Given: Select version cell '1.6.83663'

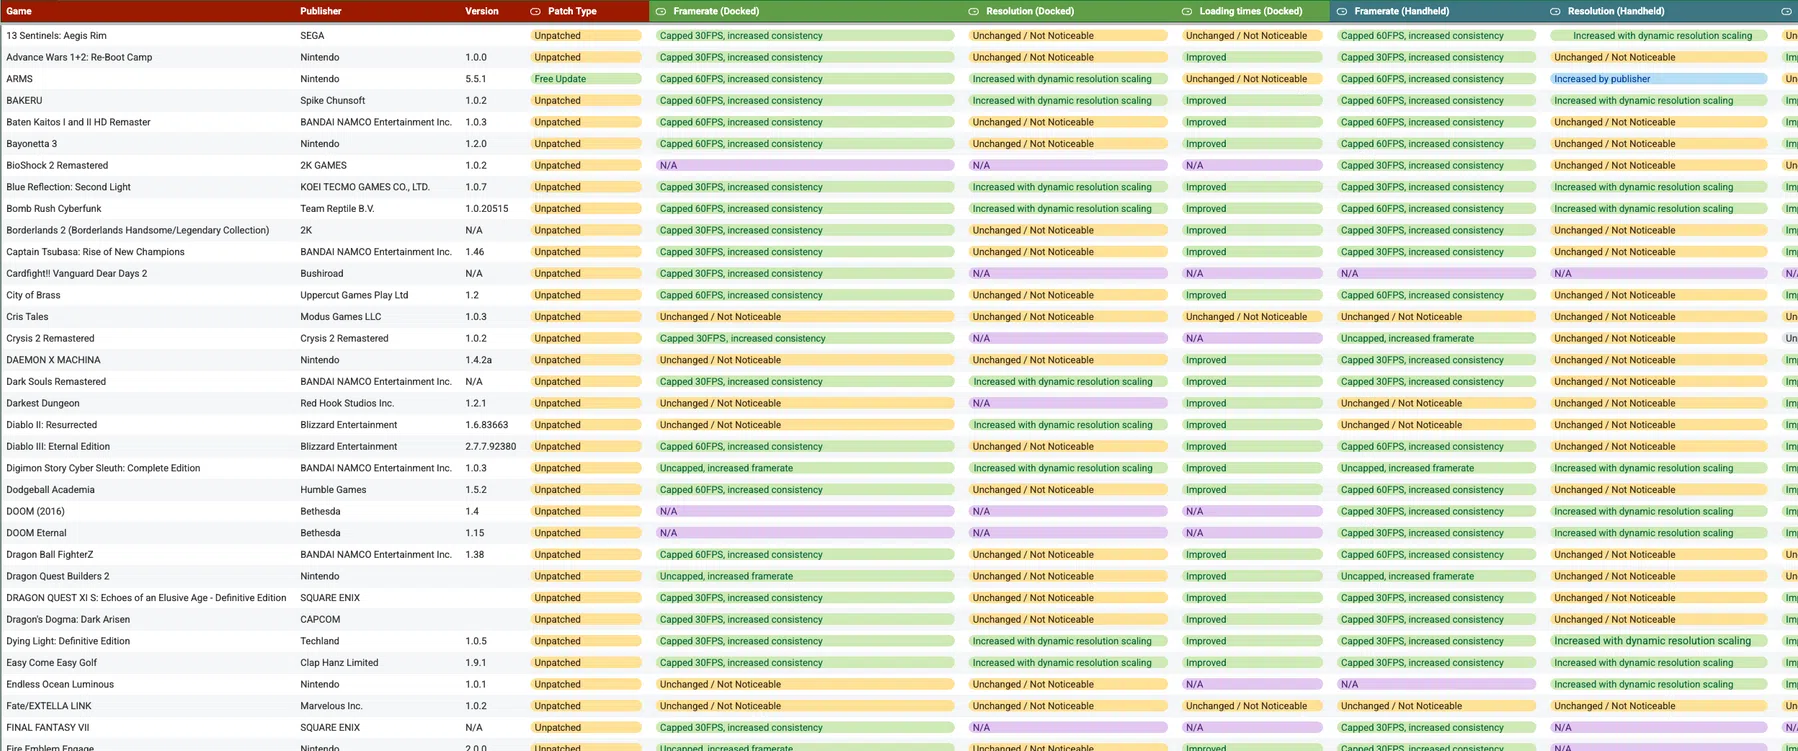Looking at the screenshot, I should [487, 425].
